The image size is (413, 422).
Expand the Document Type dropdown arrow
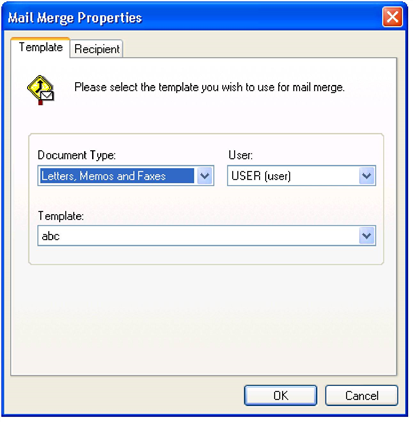point(205,176)
